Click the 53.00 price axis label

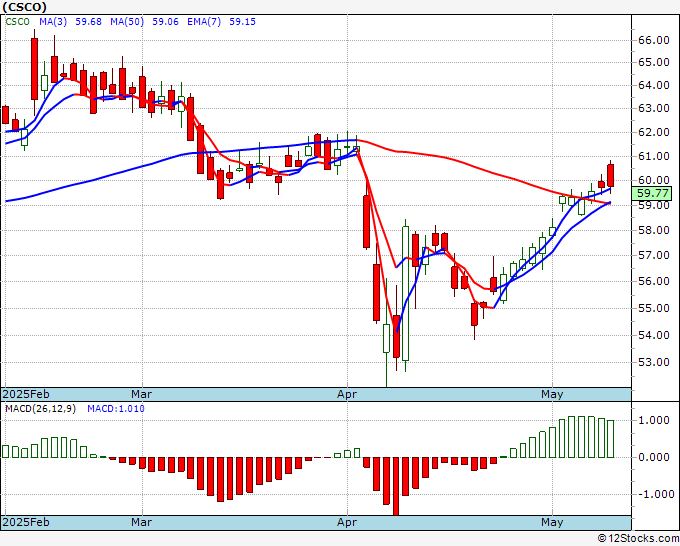coord(654,362)
